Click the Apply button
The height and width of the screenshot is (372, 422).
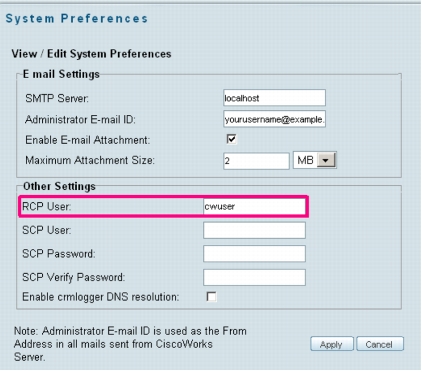(332, 344)
